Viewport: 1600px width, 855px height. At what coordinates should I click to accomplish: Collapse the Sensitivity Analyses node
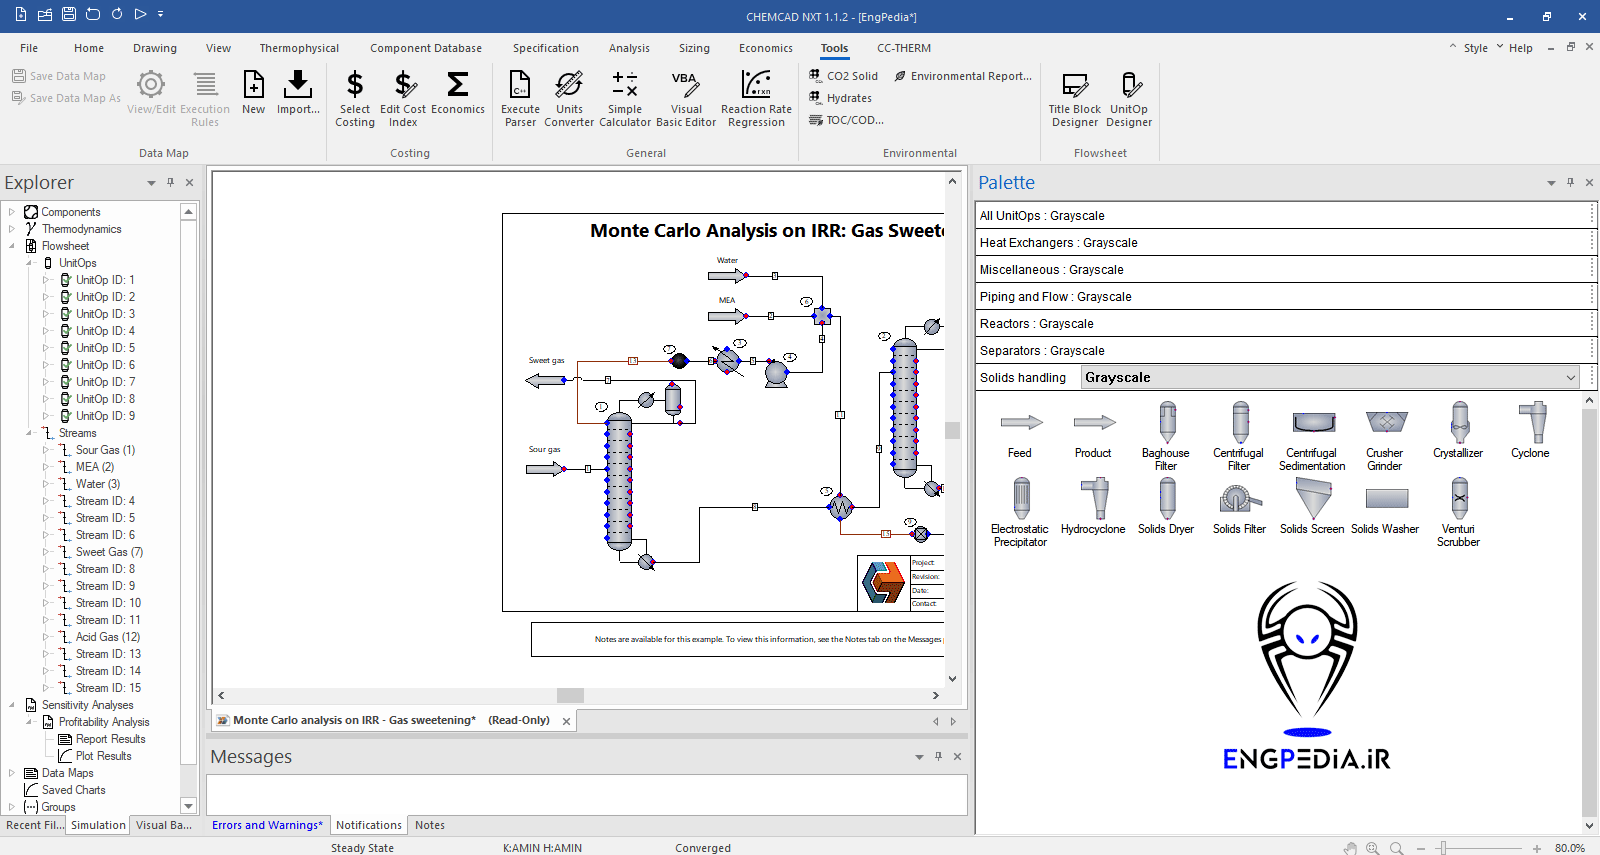tap(12, 705)
